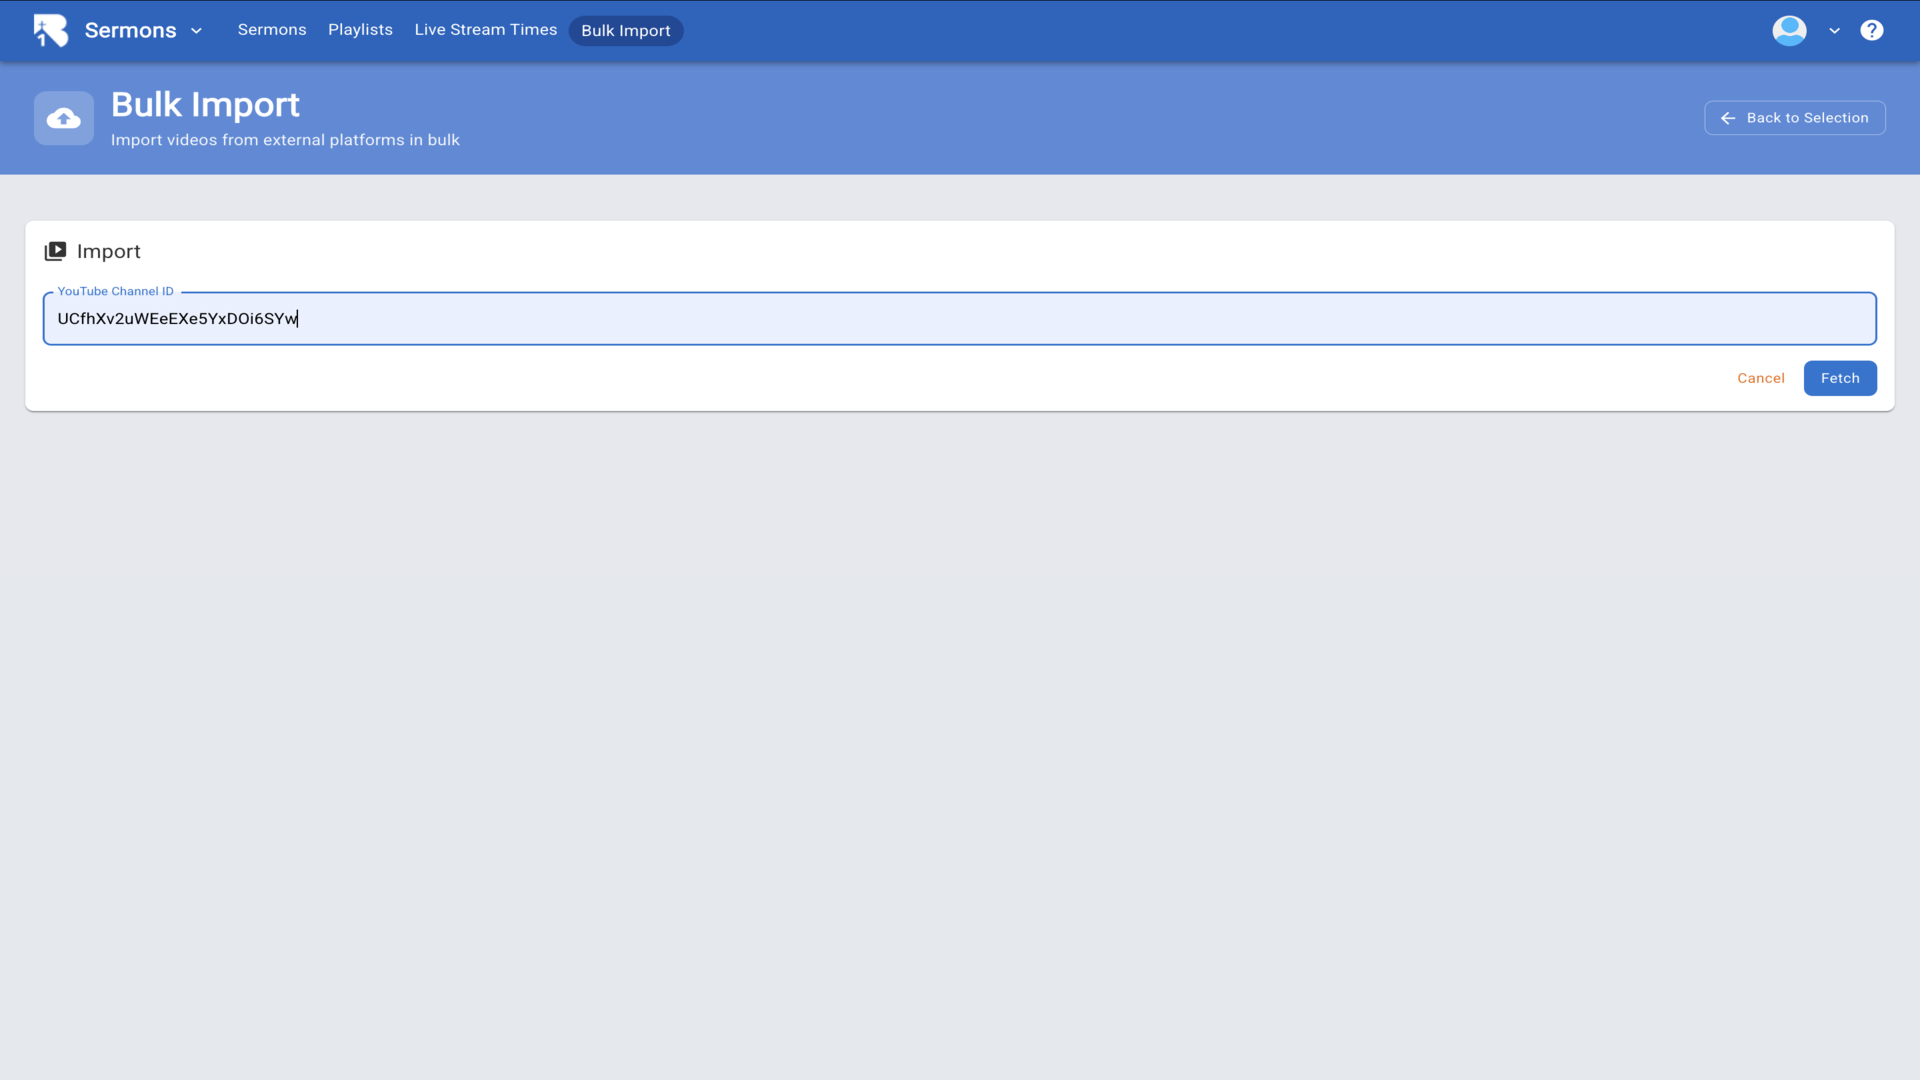Select the Bulk Import tab
Viewport: 1920px width, 1080px height.
coord(625,31)
